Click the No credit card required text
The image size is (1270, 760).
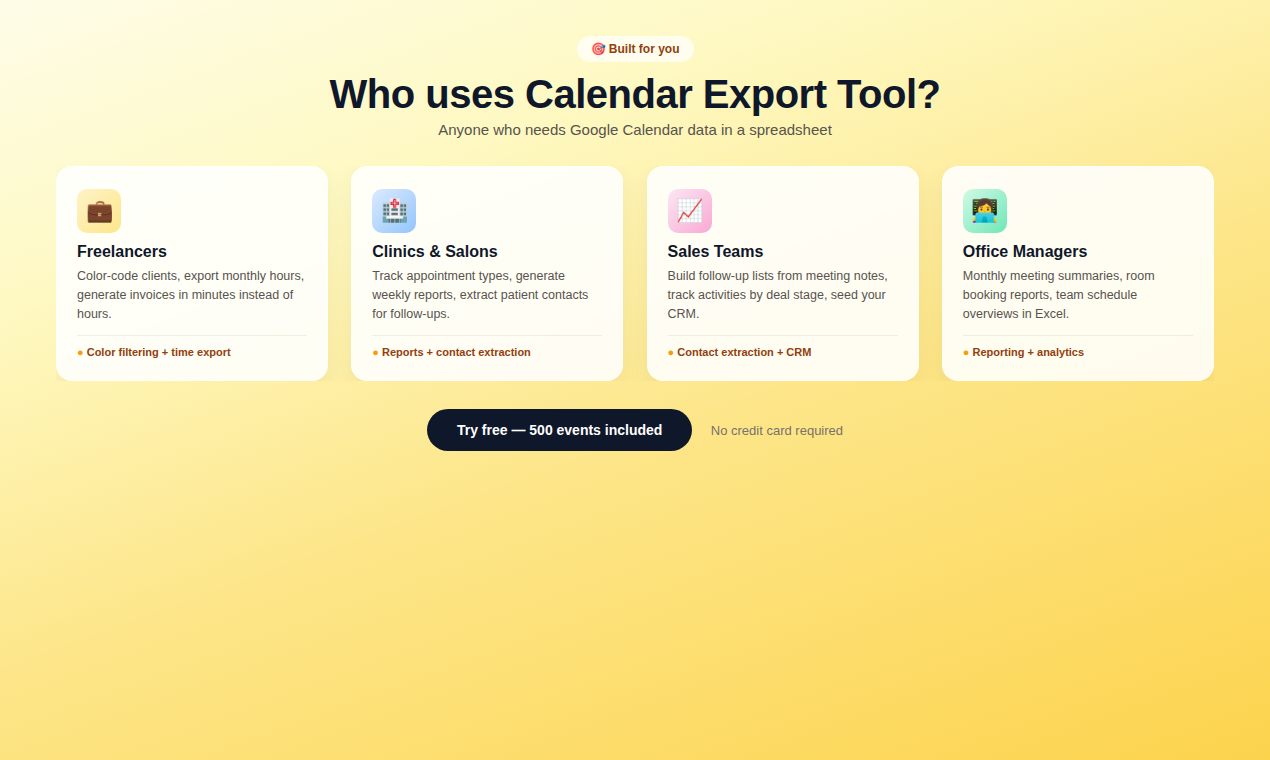pos(776,430)
